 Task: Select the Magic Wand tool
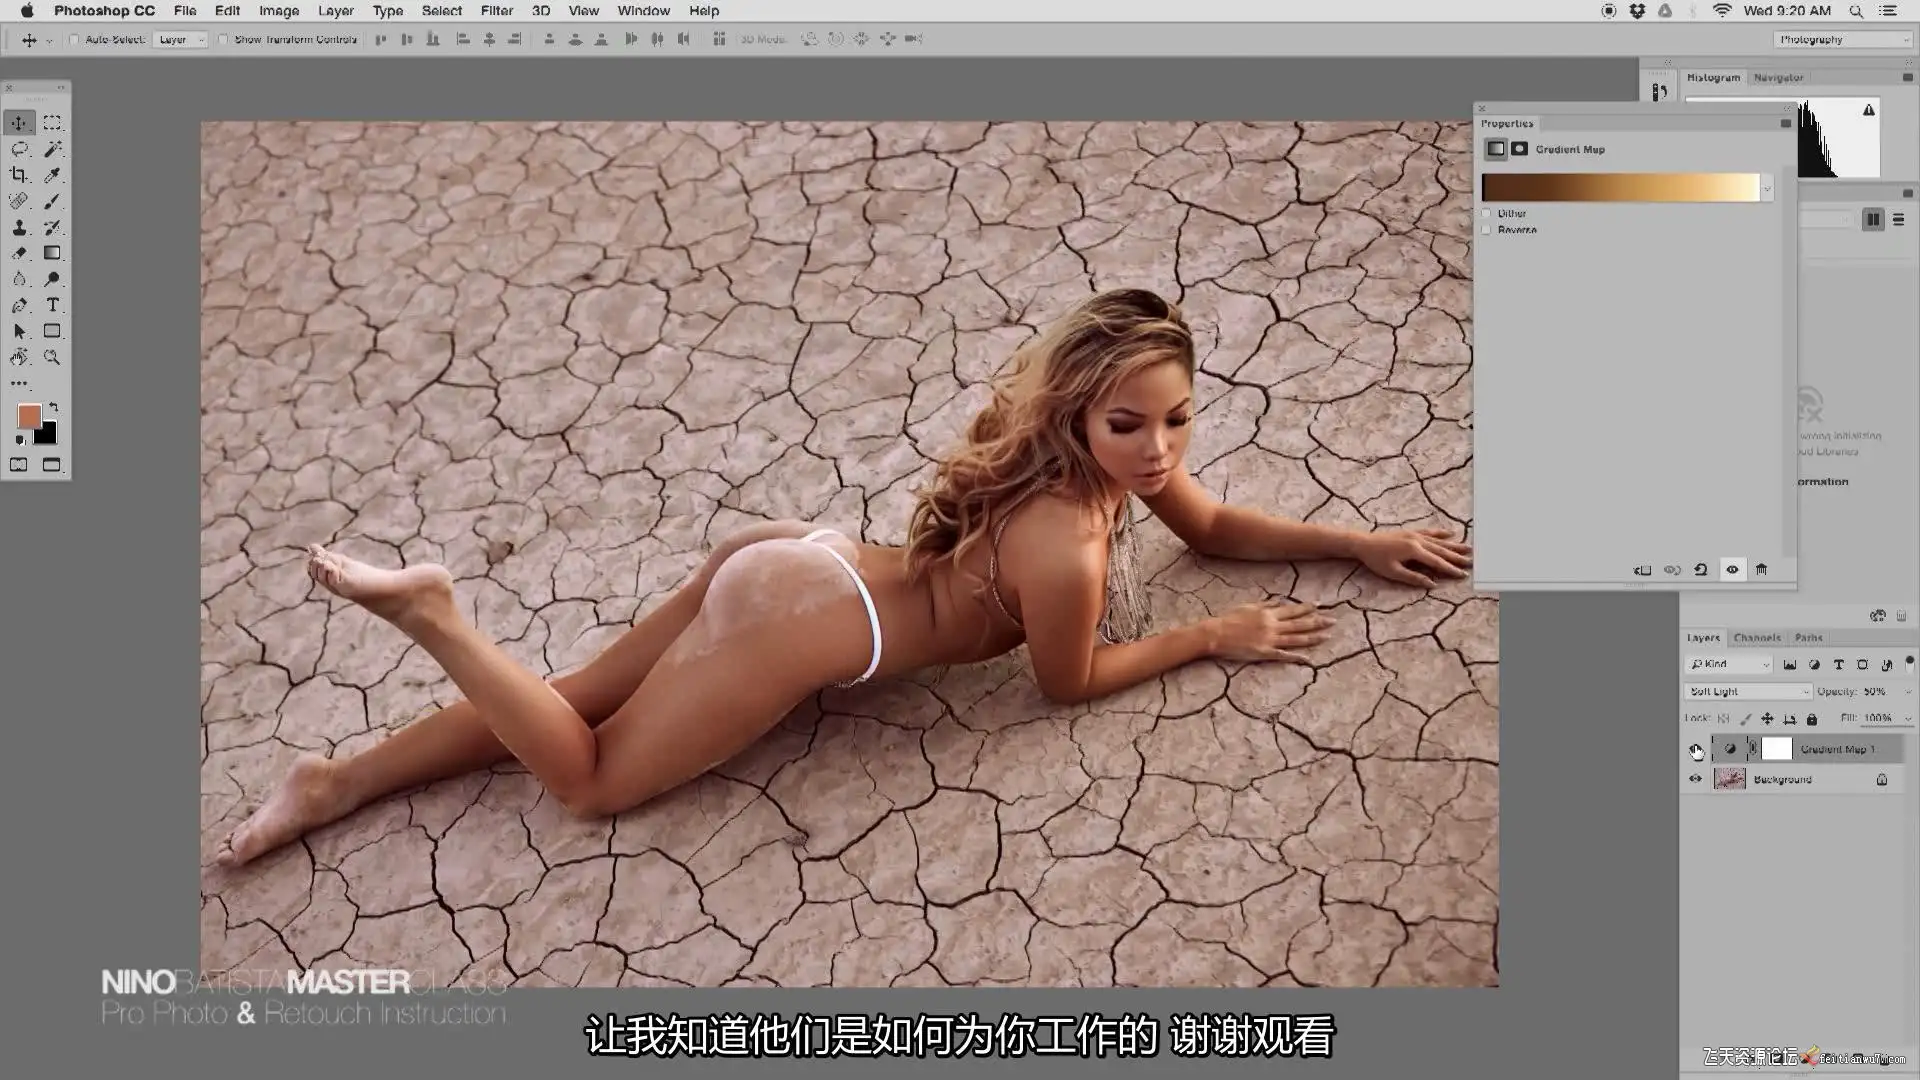click(x=52, y=149)
